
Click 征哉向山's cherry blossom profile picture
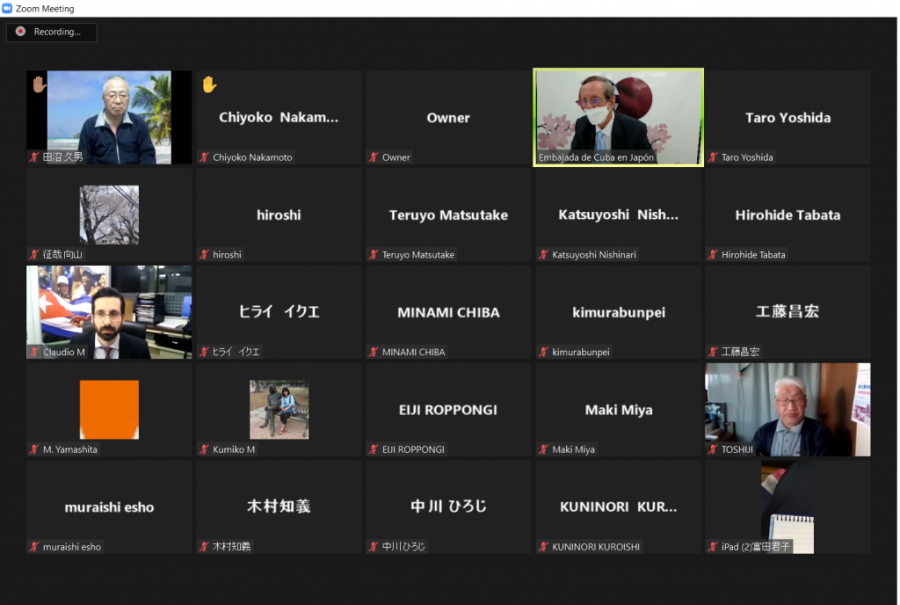click(109, 214)
